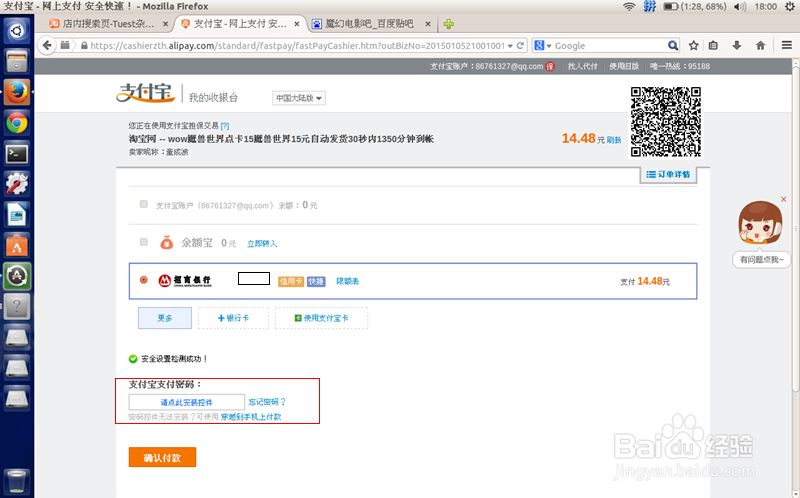Reload the Alipay page
This screenshot has width=800, height=498.
[x=520, y=45]
